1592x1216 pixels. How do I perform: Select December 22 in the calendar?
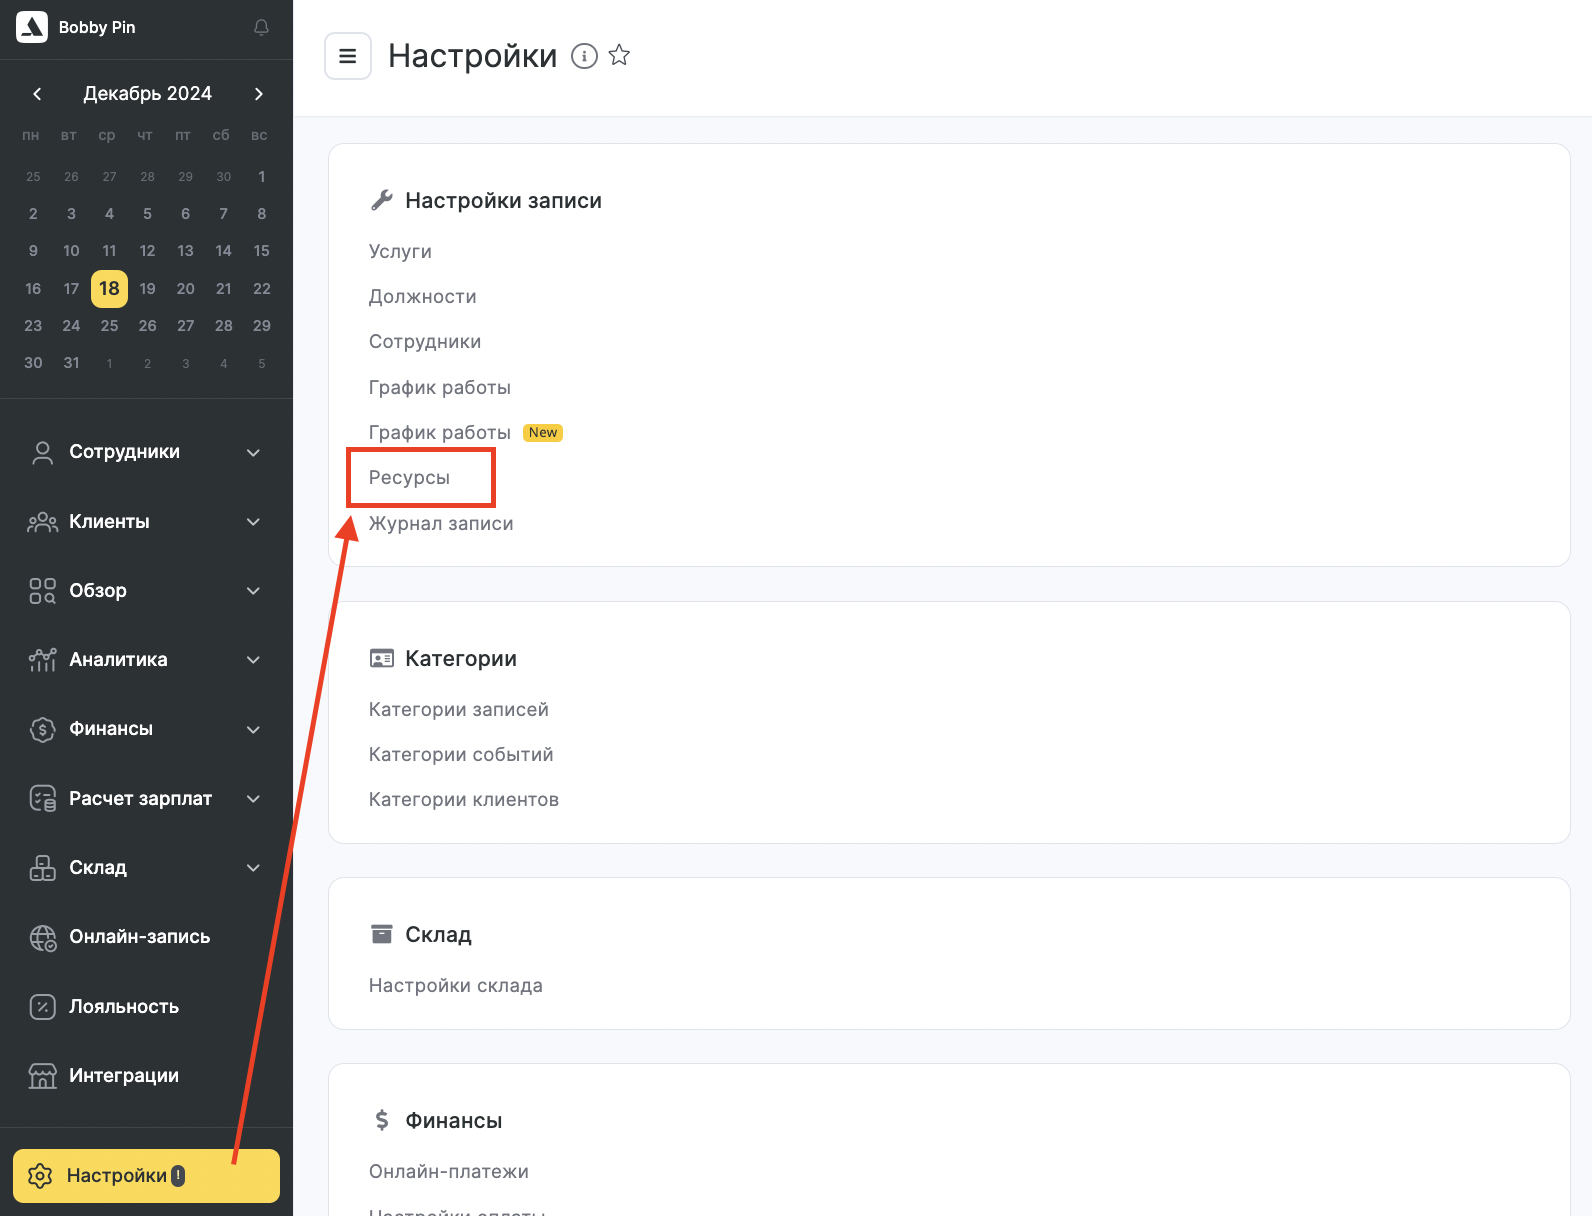click(262, 289)
